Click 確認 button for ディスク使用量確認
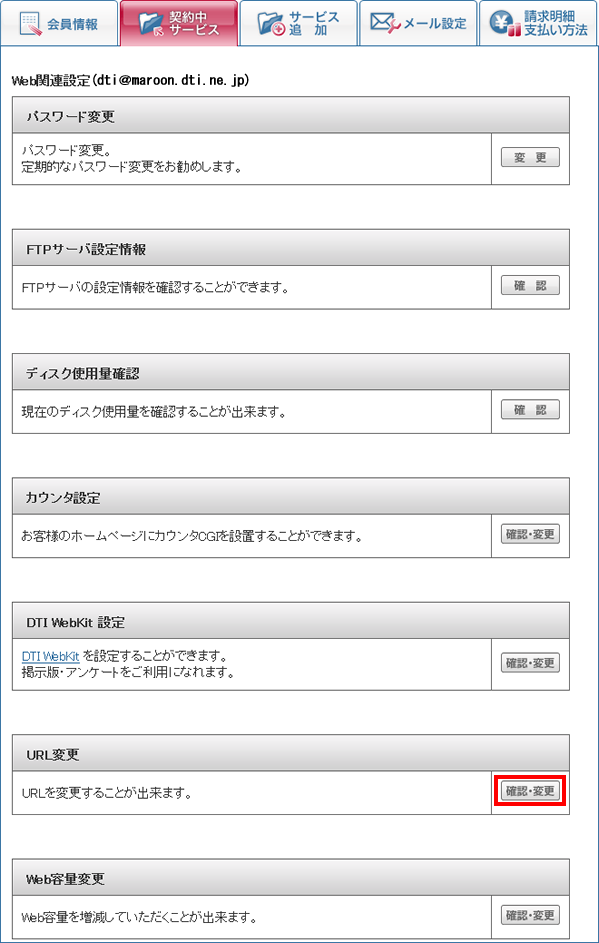The height and width of the screenshot is (943, 599). [530, 410]
